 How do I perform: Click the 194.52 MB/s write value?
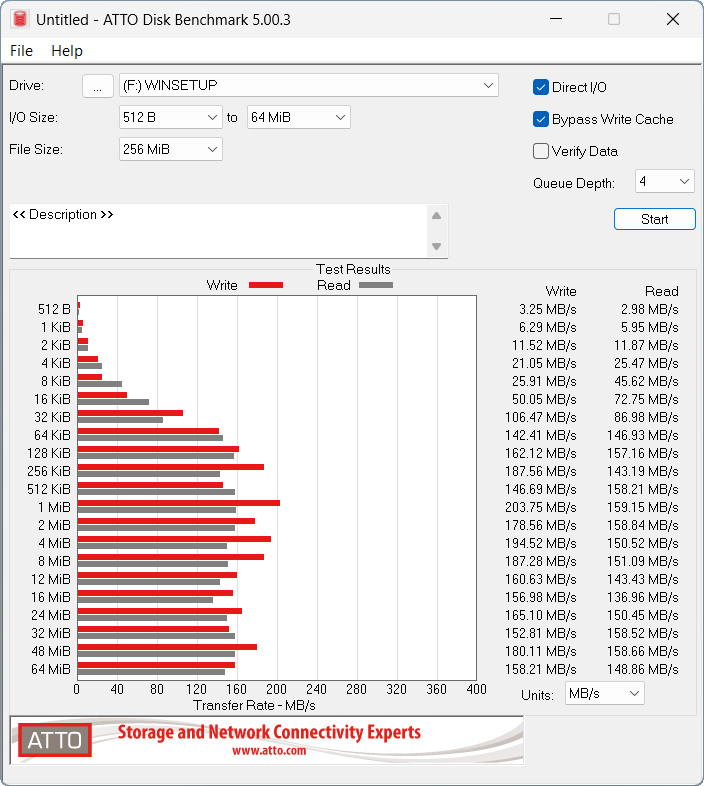click(x=541, y=543)
